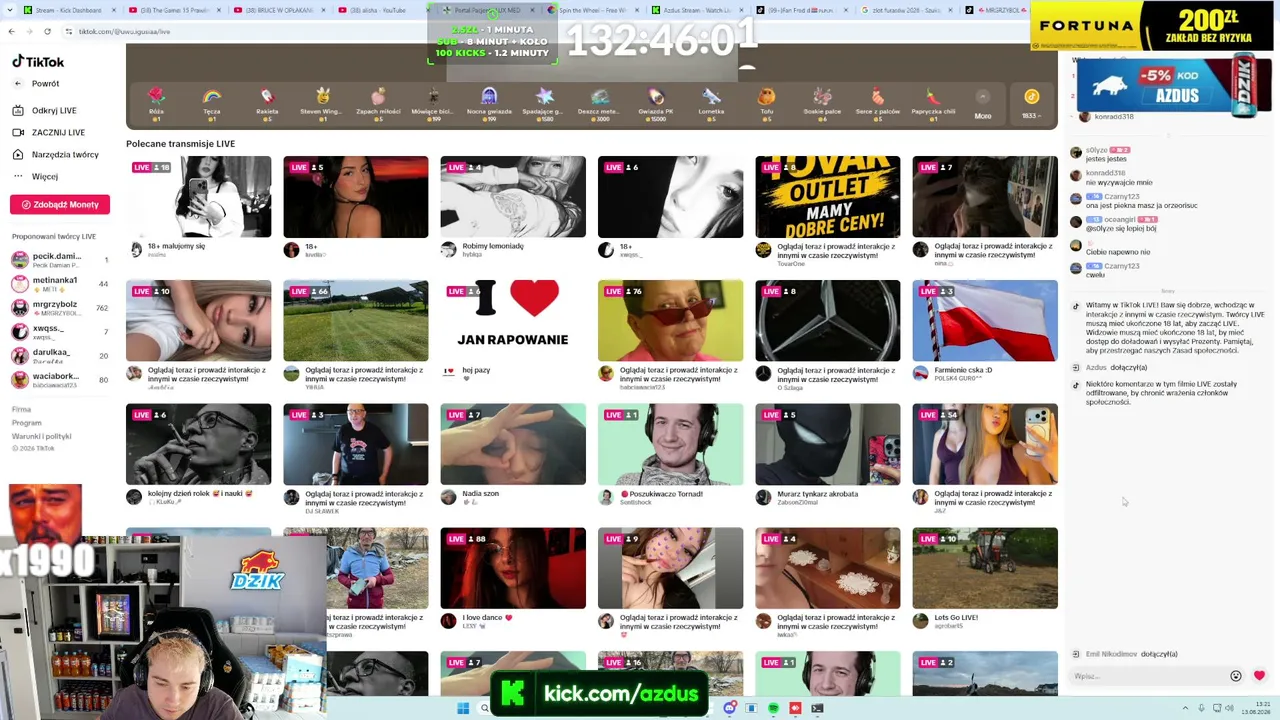1280x720 pixels.
Task: Open 'Poszukiwacze Tornad!' live stream
Action: pos(670,445)
